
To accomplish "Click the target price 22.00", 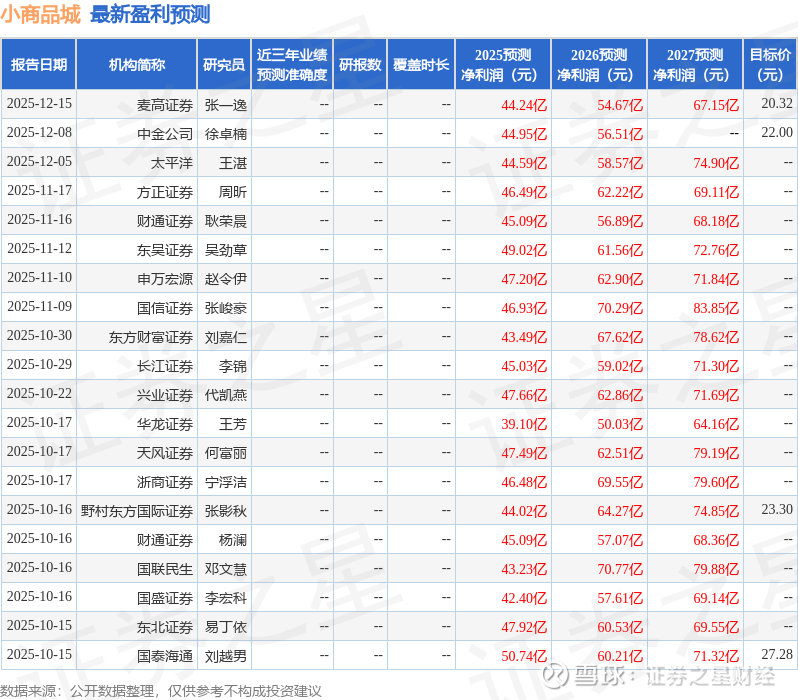I will pos(777,132).
